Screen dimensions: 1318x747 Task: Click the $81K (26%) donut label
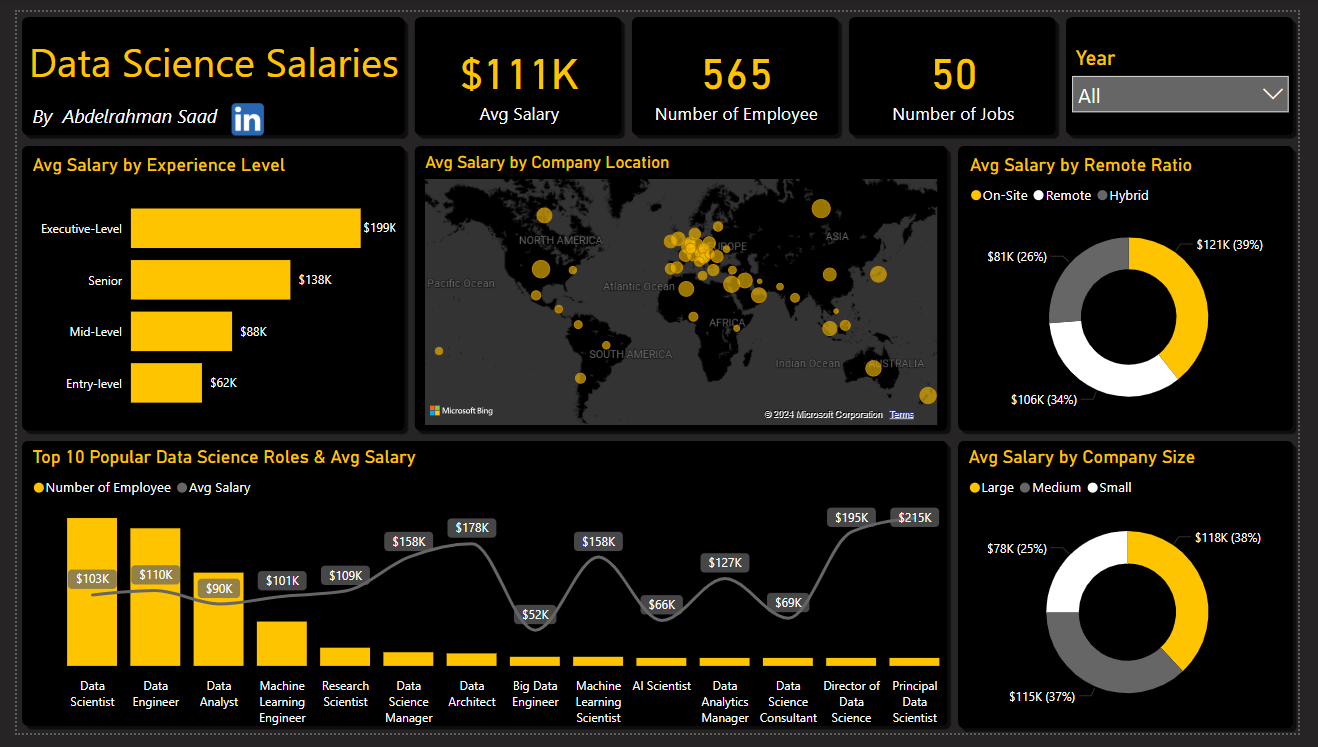click(x=1017, y=257)
